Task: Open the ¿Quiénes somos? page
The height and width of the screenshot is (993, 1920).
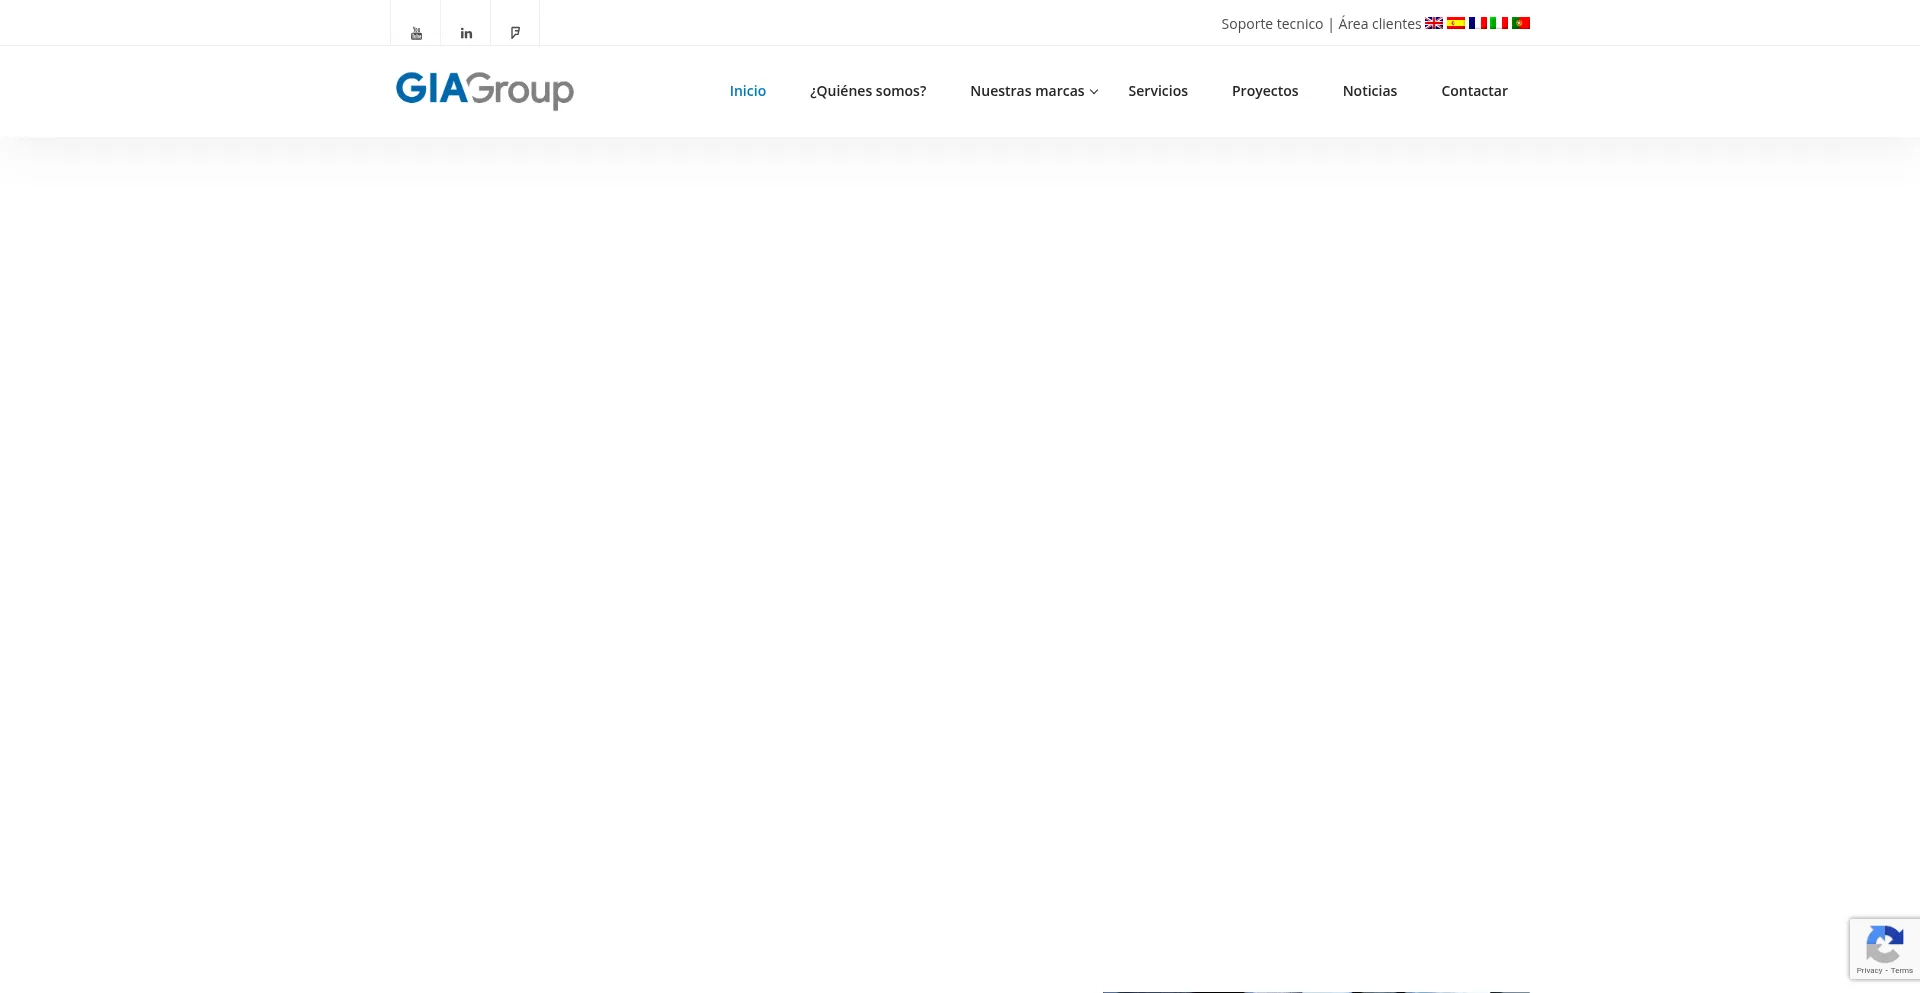Action: [x=867, y=91]
